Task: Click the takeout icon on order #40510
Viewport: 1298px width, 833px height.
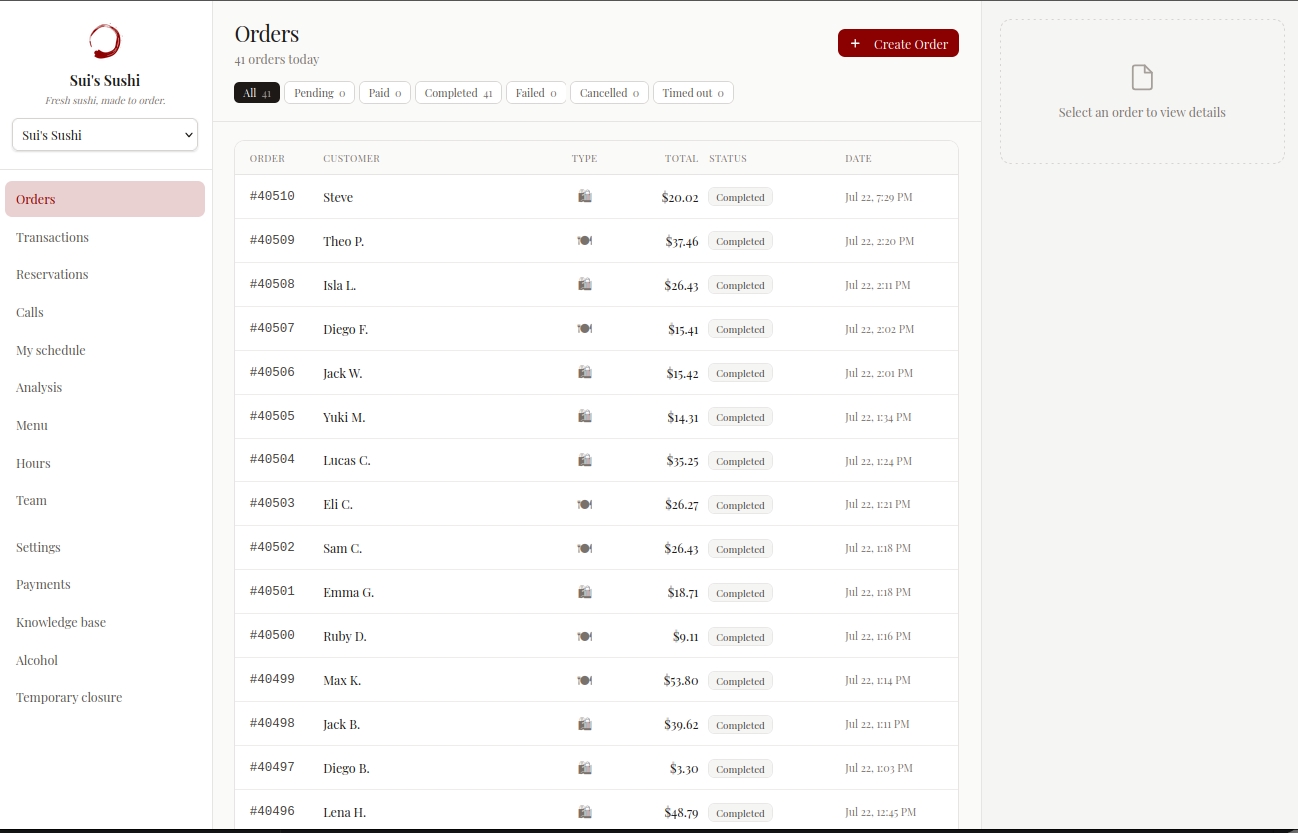Action: pyautogui.click(x=585, y=197)
